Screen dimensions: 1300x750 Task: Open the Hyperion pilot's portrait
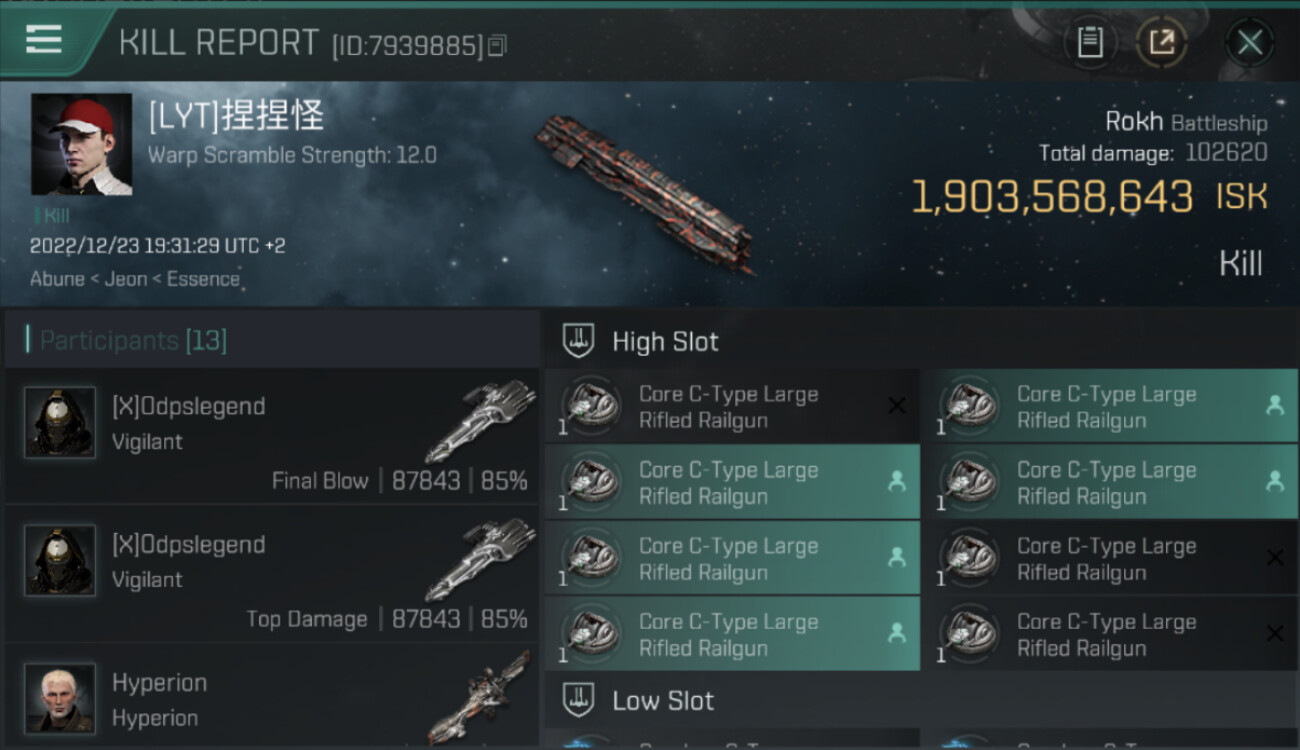pyautogui.click(x=60, y=698)
